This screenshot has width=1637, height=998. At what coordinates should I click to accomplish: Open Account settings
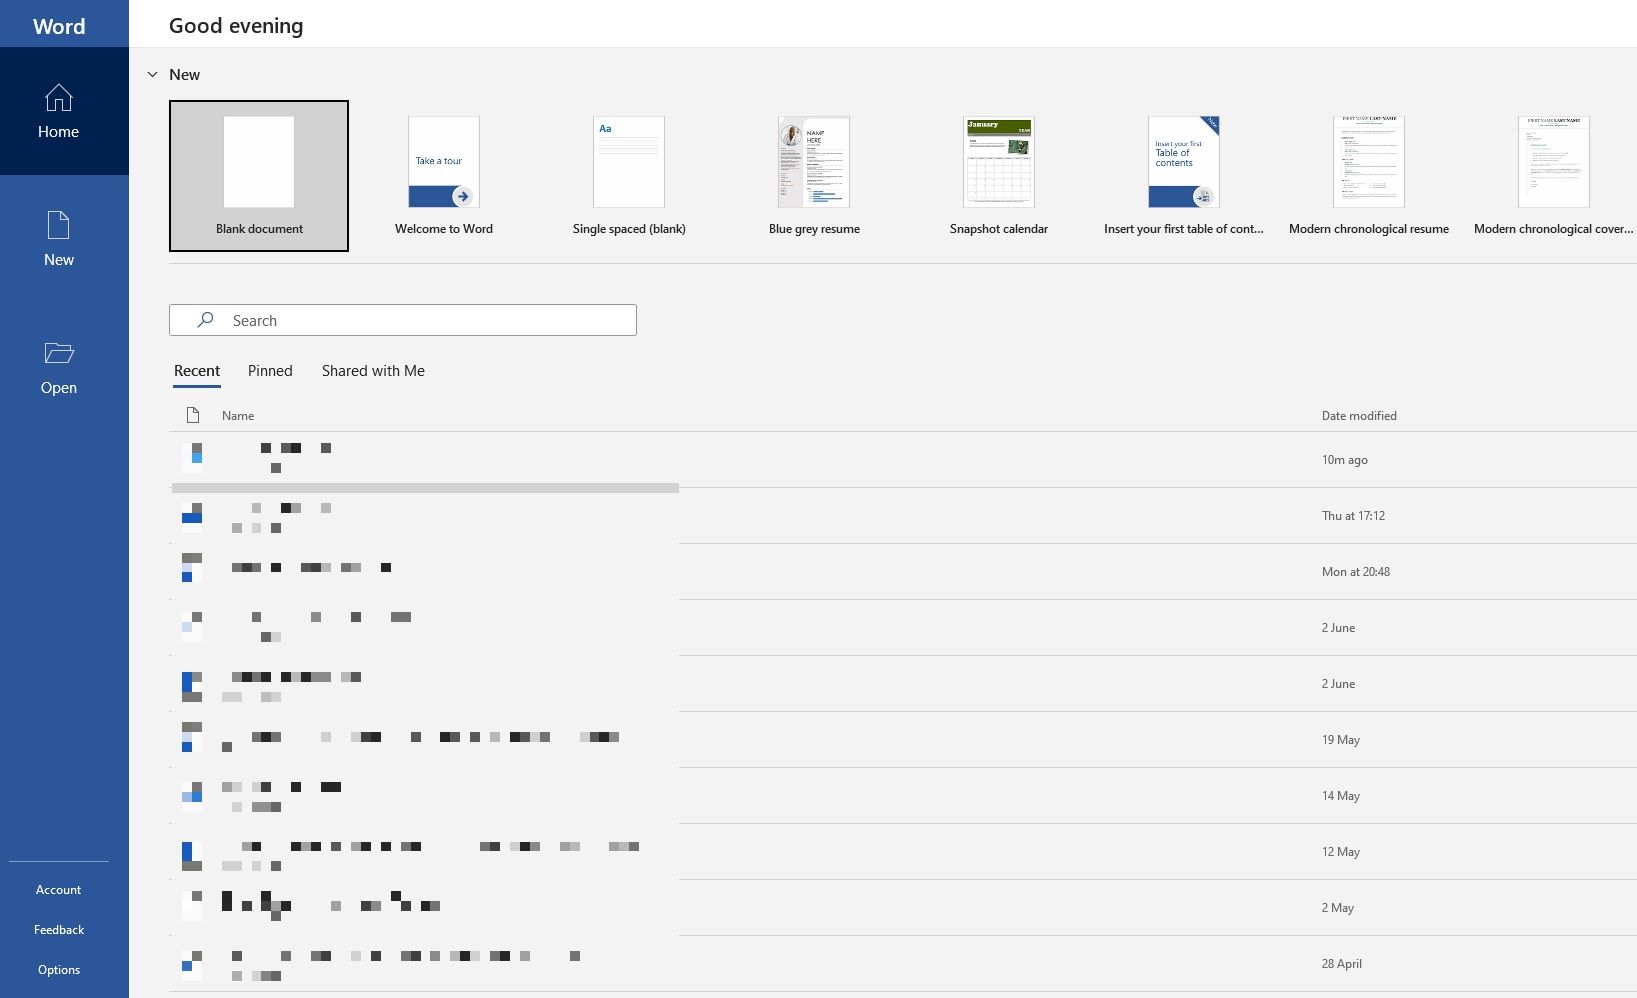pyautogui.click(x=58, y=889)
